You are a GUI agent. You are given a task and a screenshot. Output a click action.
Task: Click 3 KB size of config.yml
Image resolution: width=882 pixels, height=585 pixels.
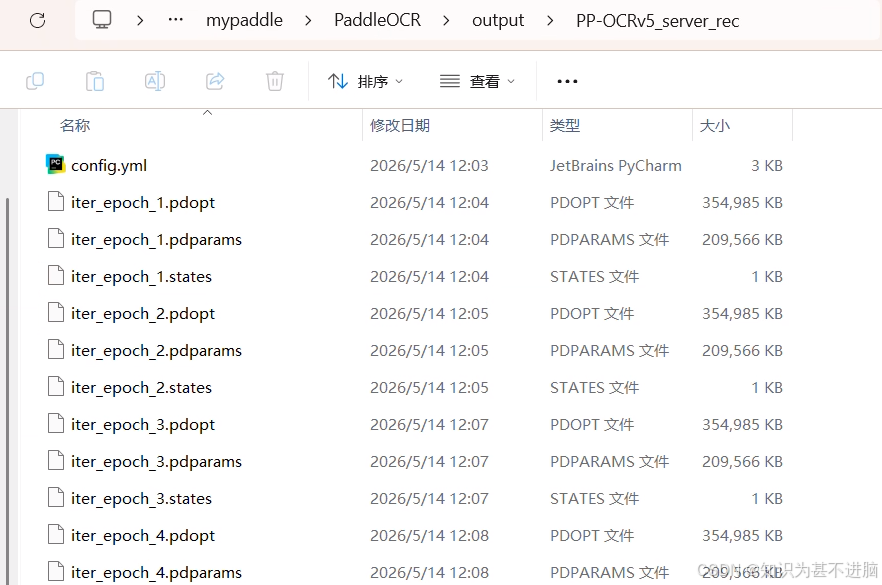pos(767,165)
